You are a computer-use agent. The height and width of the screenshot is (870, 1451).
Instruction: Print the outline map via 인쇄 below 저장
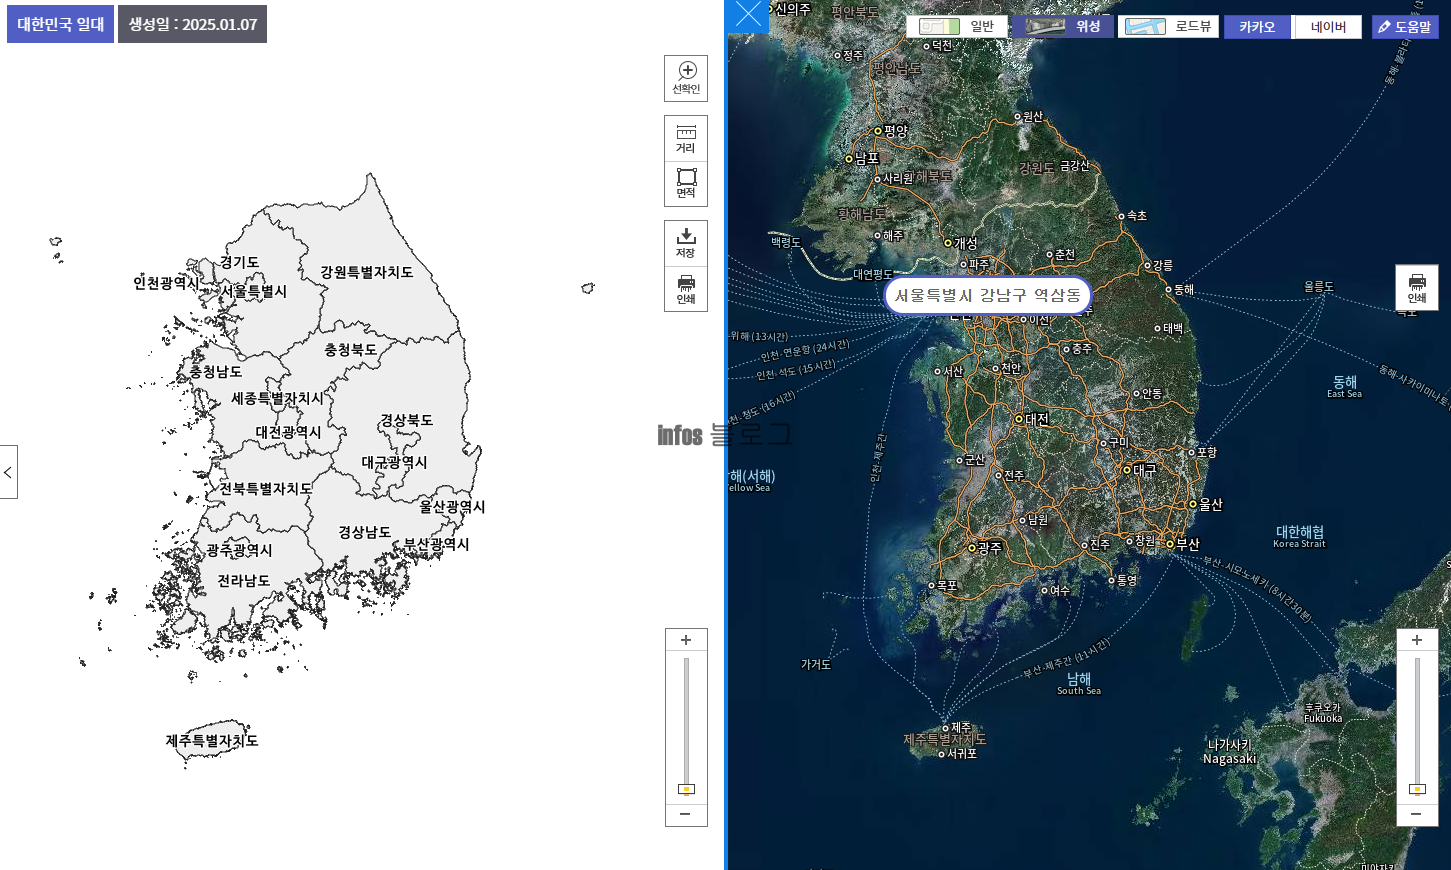tap(686, 289)
